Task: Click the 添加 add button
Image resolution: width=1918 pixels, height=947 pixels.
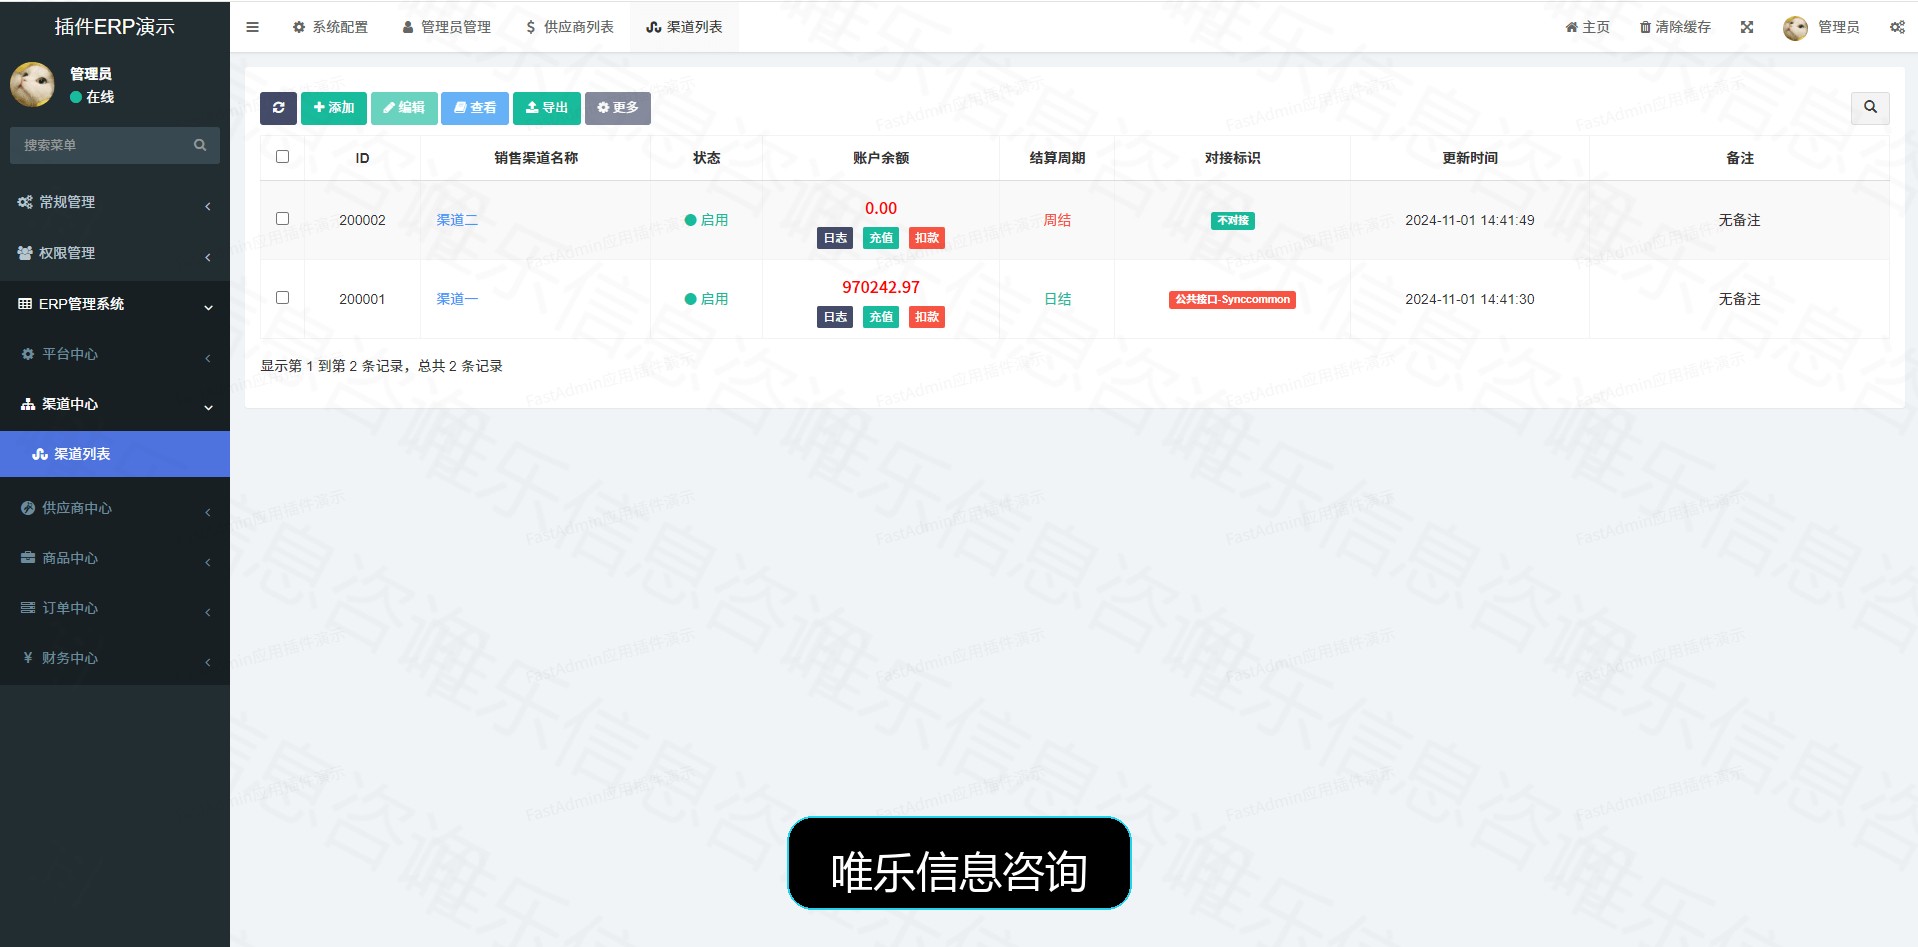Action: tap(334, 108)
